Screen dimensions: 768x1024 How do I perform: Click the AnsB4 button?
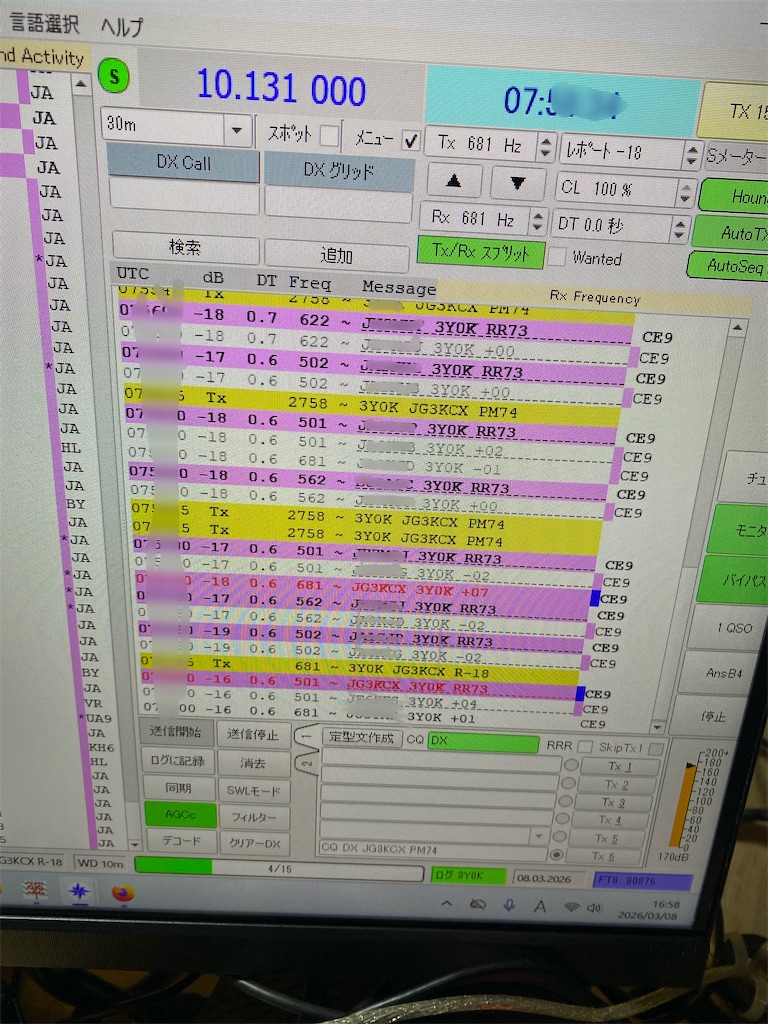click(724, 672)
